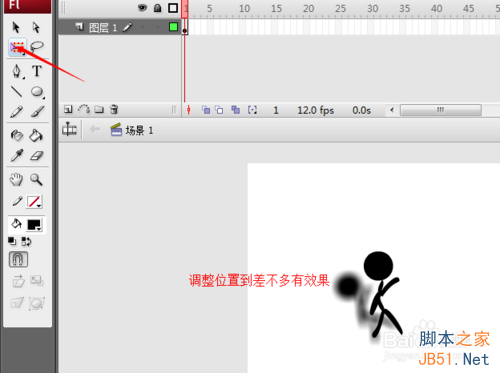This screenshot has width=500, height=373.
Task: Select the Ink Bottle tool
Action: pyautogui.click(x=17, y=135)
